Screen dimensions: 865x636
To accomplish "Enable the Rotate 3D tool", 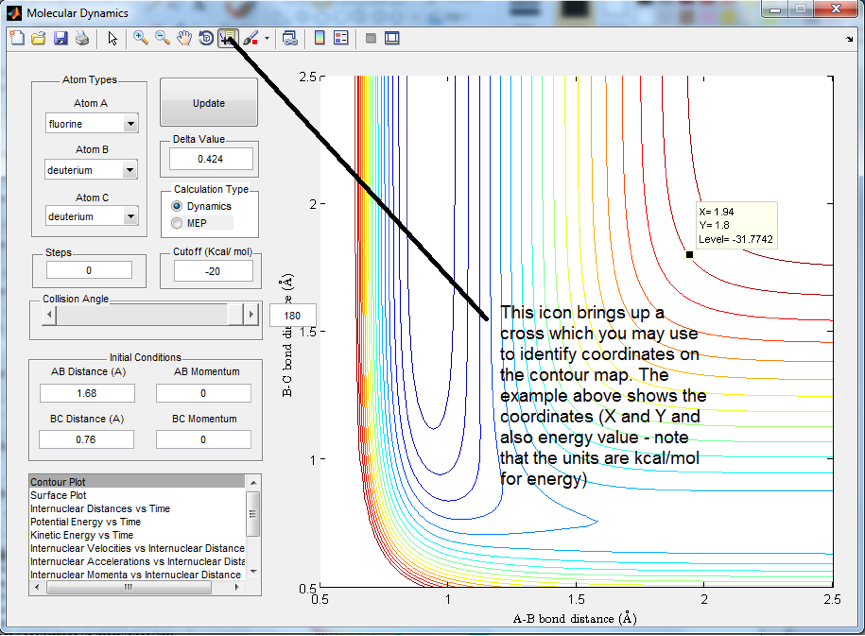I will [206, 38].
